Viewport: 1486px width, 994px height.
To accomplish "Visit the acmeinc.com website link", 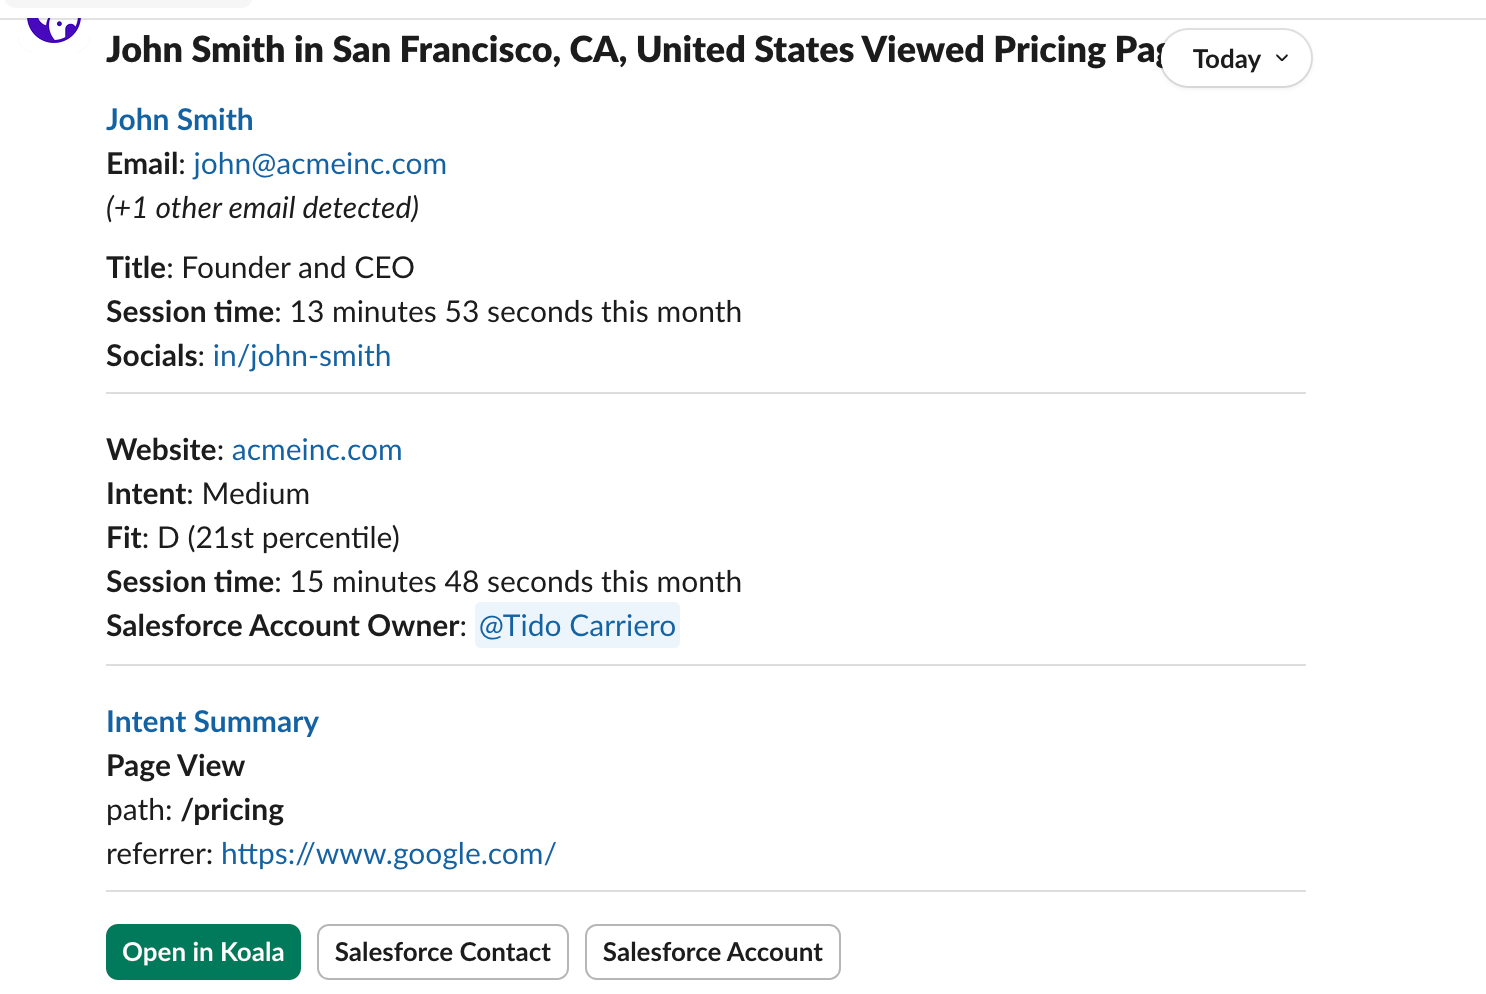I will [x=317, y=450].
